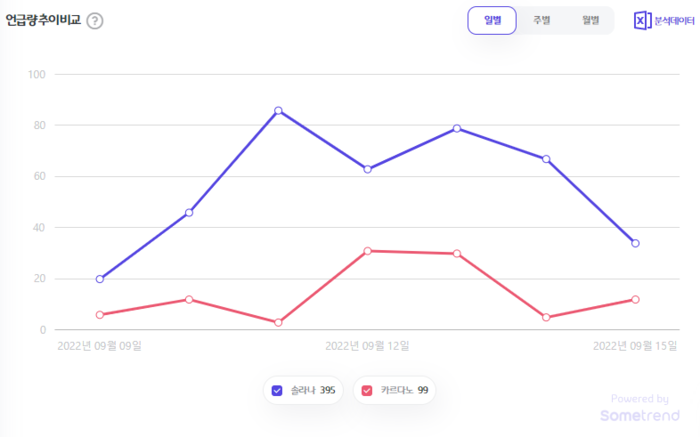Click the purple data point at 2022년 09월 12일
Screen dimensions: 700x437
(x=367, y=169)
